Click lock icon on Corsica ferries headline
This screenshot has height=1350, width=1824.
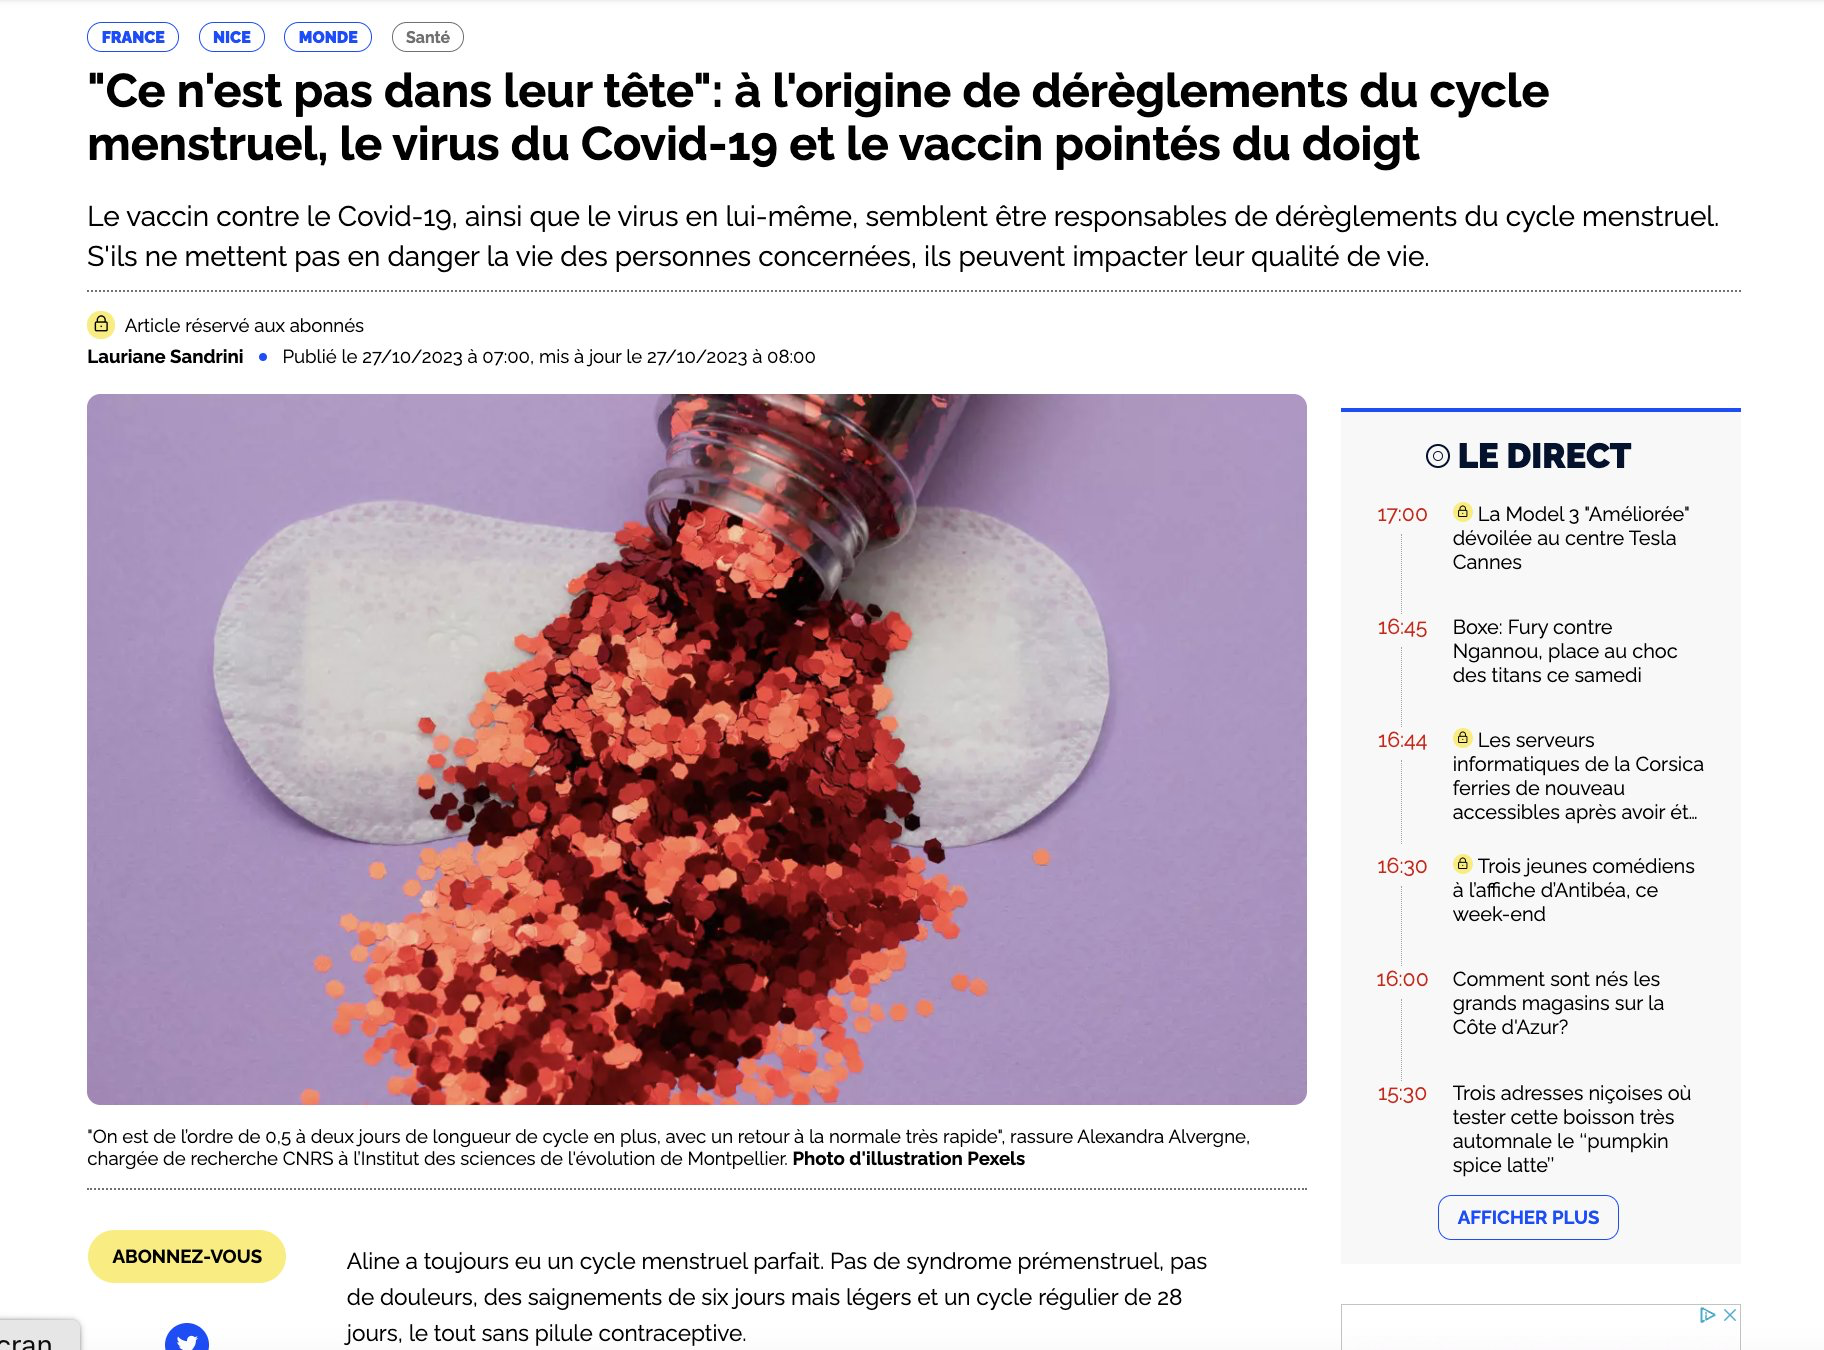tap(1462, 738)
